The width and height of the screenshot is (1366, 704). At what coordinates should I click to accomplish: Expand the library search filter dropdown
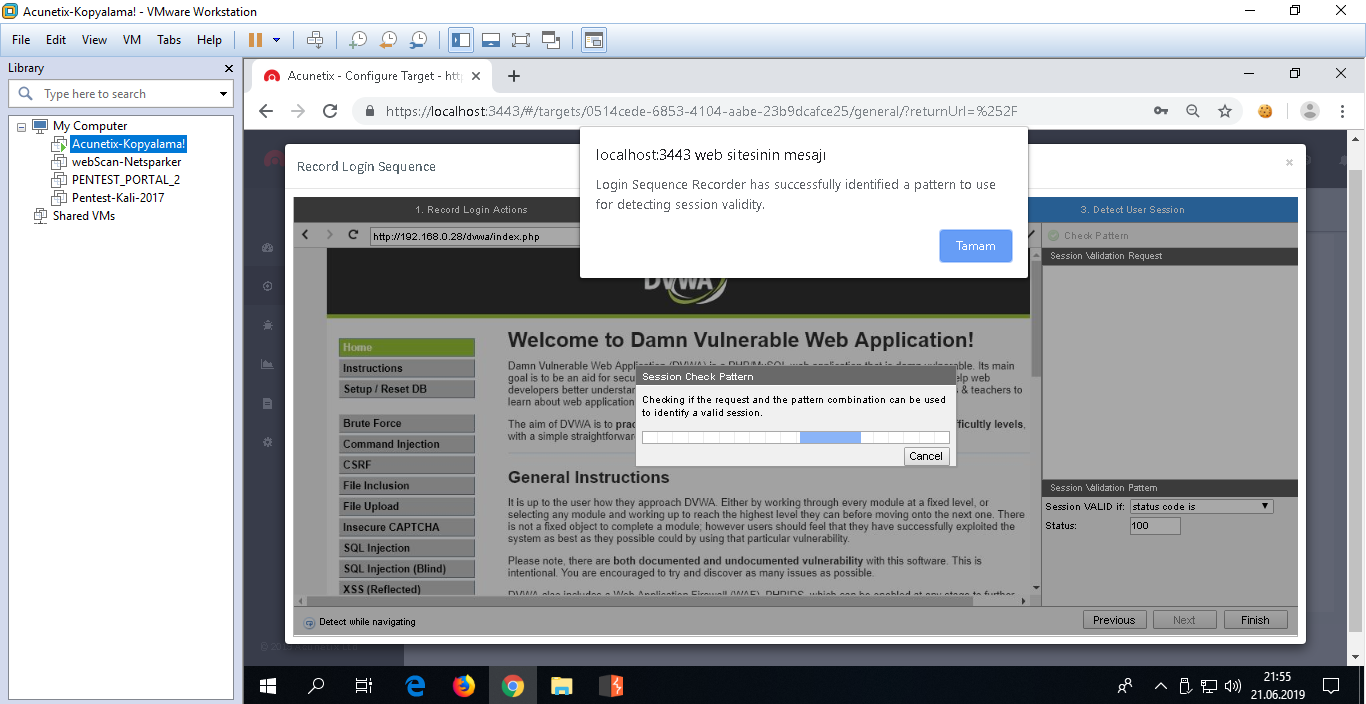[223, 94]
